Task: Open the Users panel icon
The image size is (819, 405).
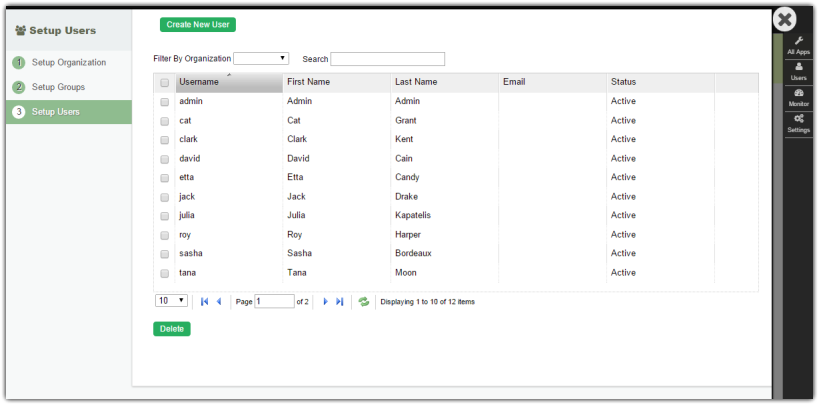Action: (798, 71)
